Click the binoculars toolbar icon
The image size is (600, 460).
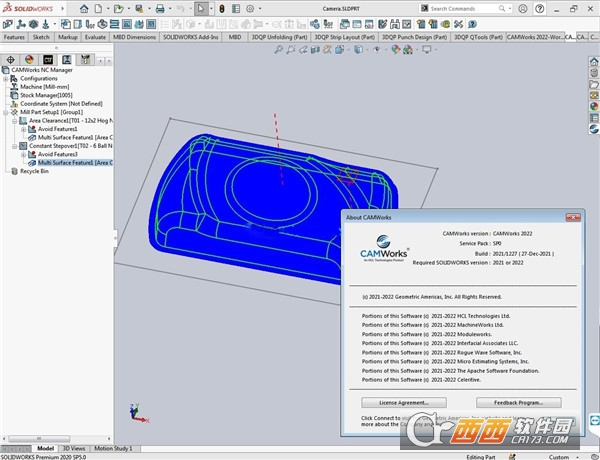395,24
